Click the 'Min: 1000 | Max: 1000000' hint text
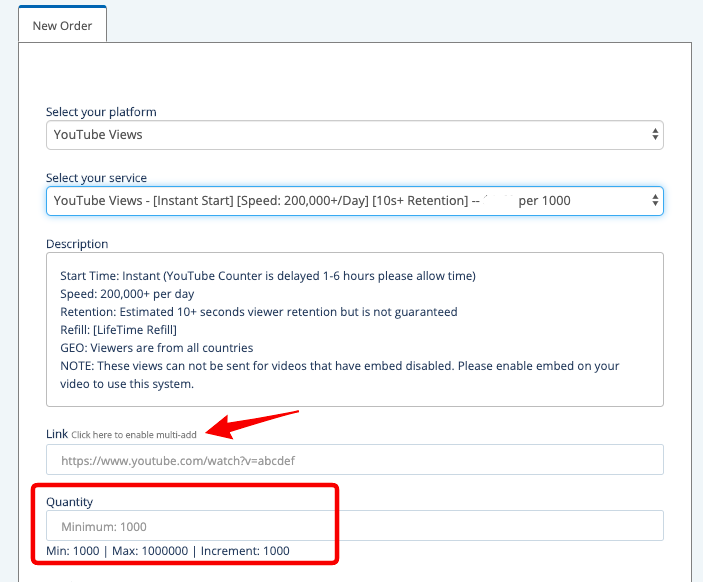The image size is (703, 582). tap(168, 551)
